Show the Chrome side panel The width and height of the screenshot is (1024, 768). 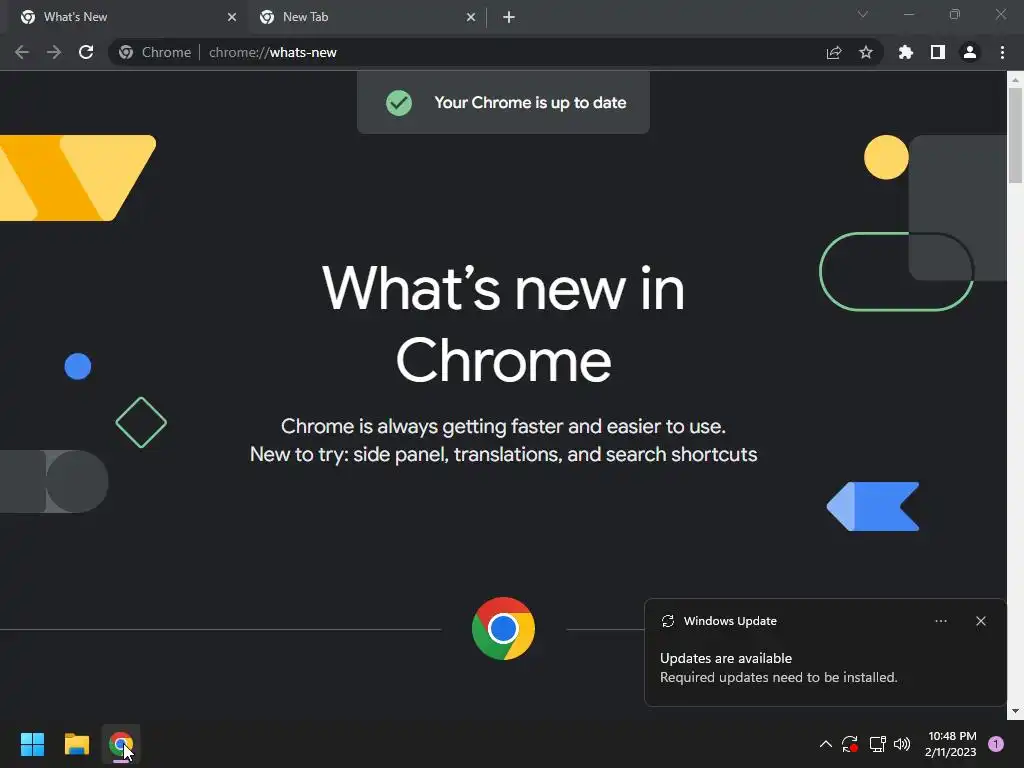938,52
